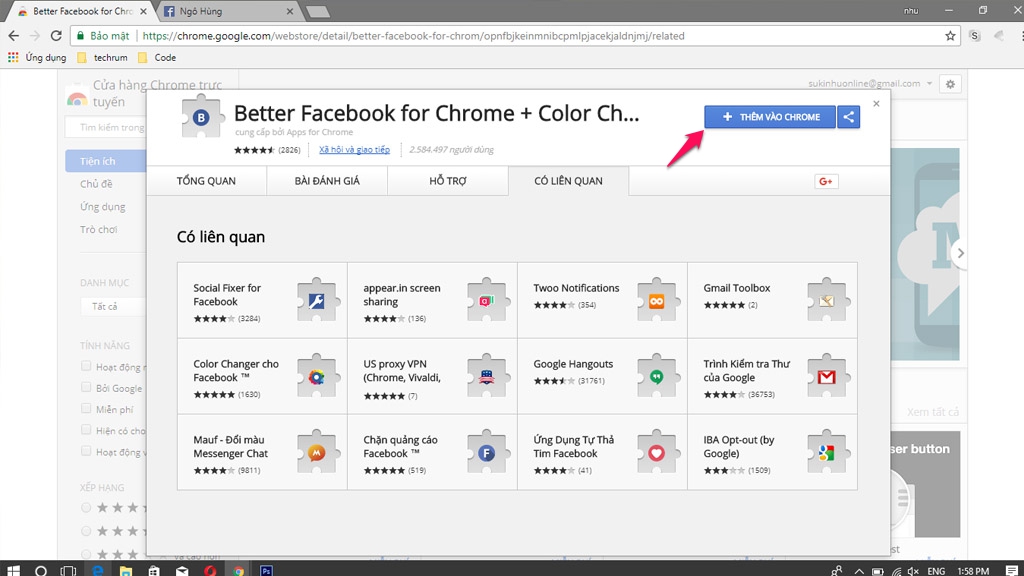The height and width of the screenshot is (576, 1024).
Task: Open the Social Fixer for Facebook title
Action: 227,295
